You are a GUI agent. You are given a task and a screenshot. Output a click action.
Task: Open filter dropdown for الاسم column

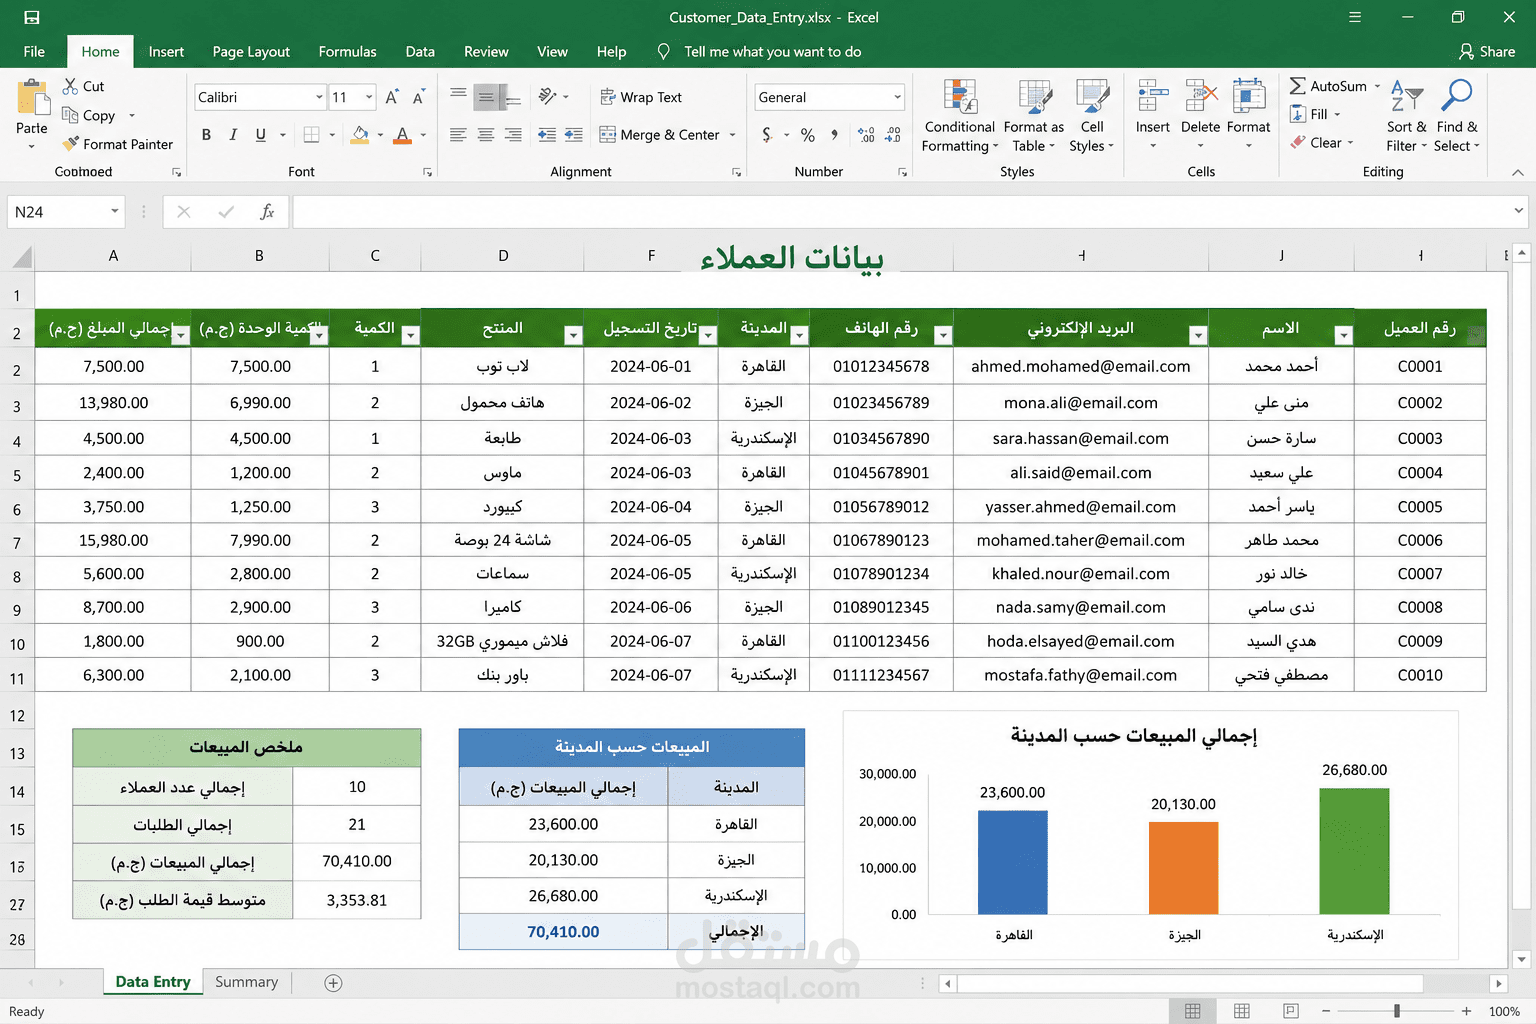click(x=1344, y=335)
